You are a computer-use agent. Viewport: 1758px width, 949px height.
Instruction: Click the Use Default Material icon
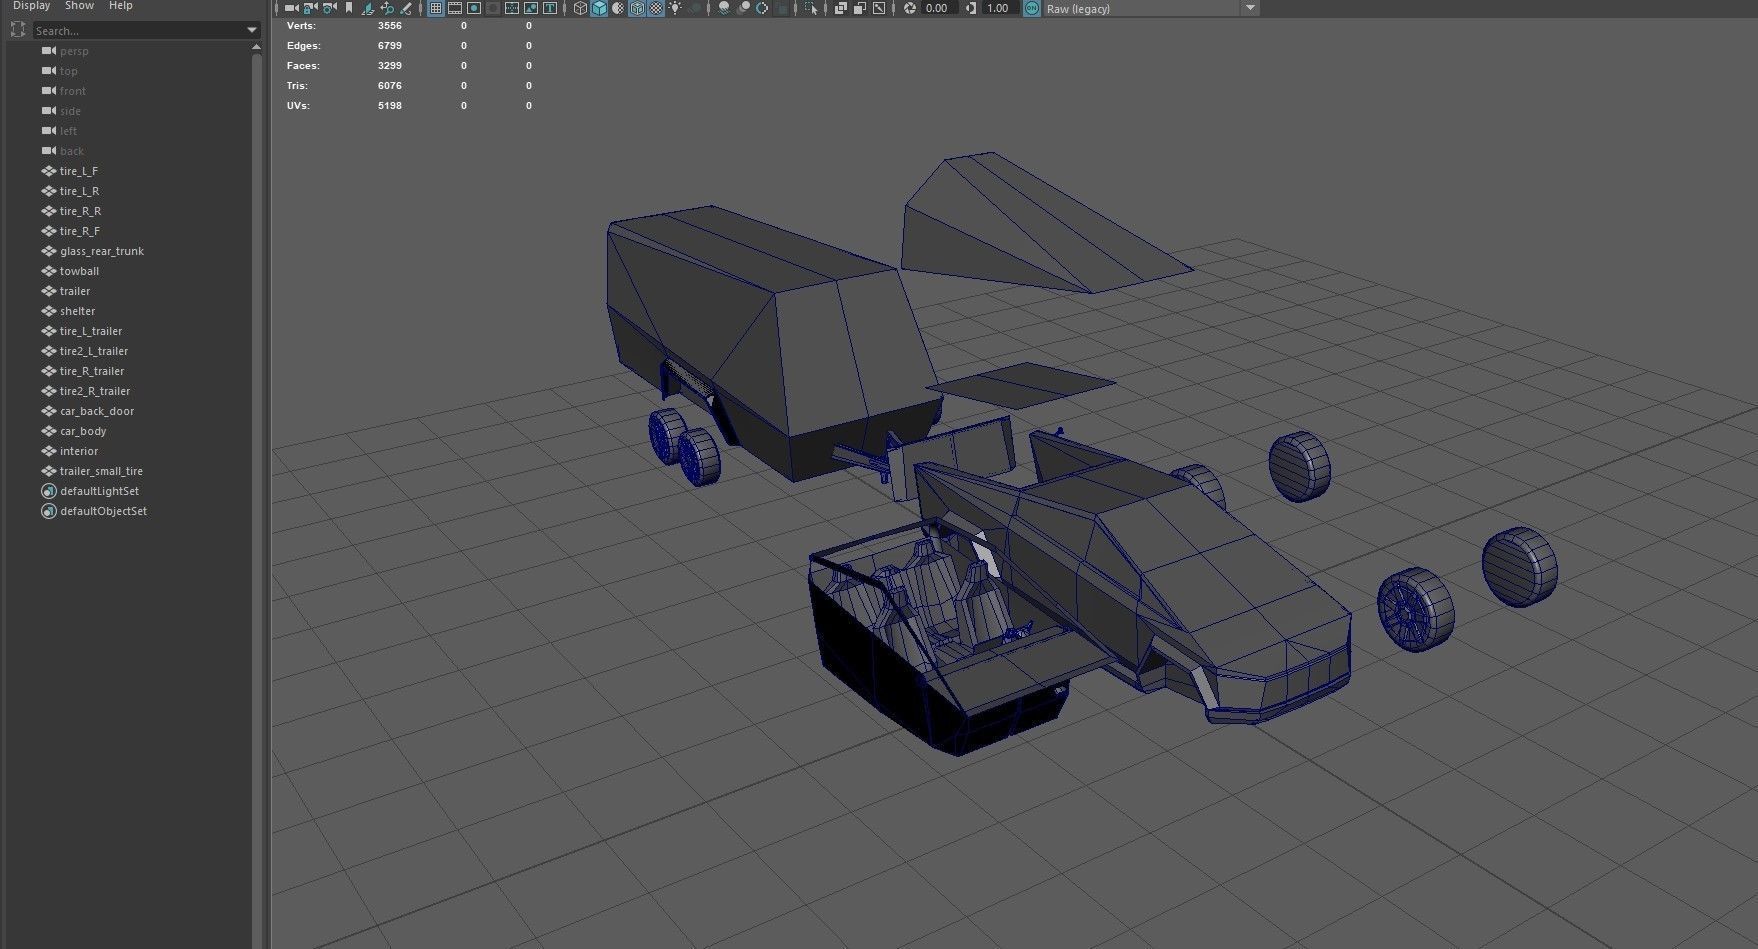(618, 8)
